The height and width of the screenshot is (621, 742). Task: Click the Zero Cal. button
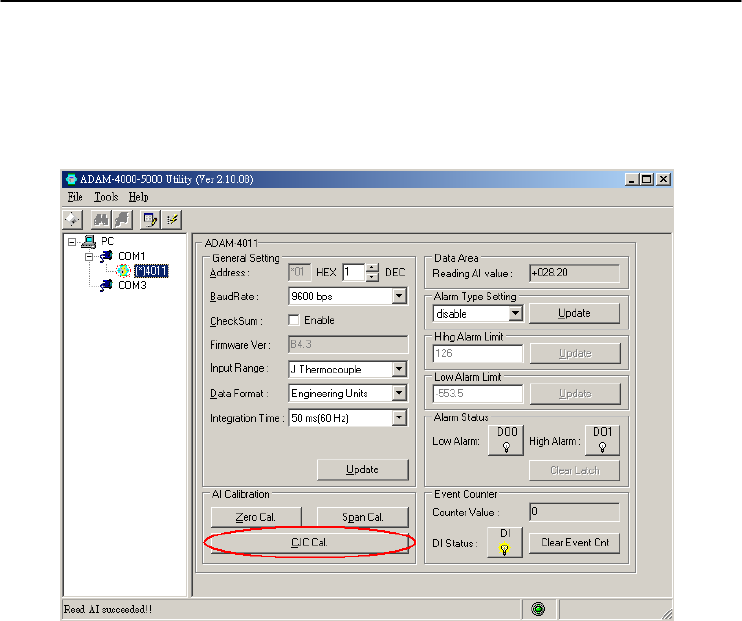tap(256, 517)
